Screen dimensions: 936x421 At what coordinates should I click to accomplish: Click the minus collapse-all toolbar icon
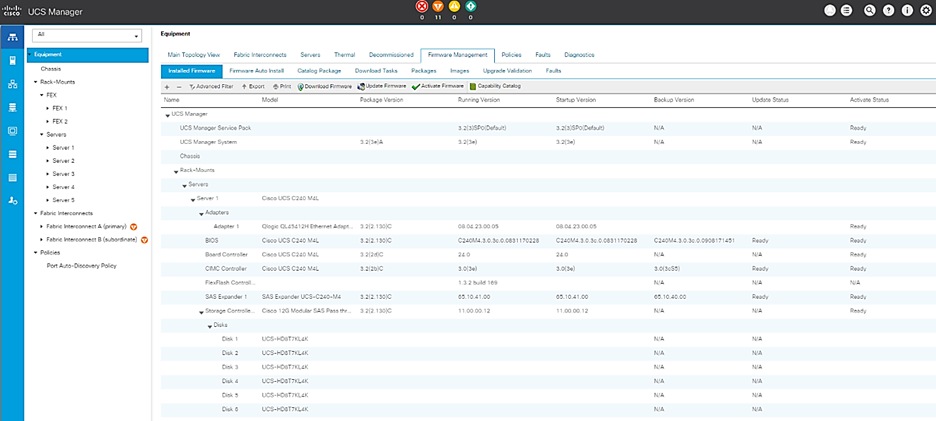click(x=179, y=87)
